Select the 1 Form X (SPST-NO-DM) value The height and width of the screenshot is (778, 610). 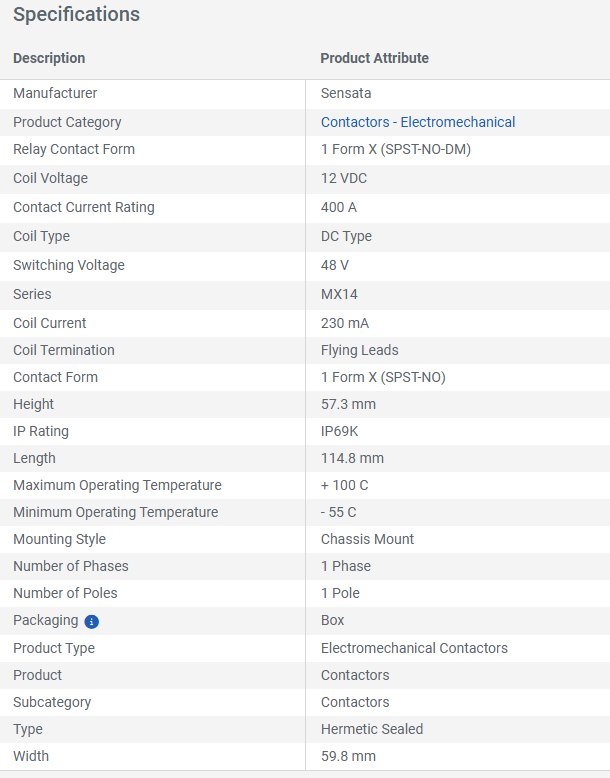[396, 149]
